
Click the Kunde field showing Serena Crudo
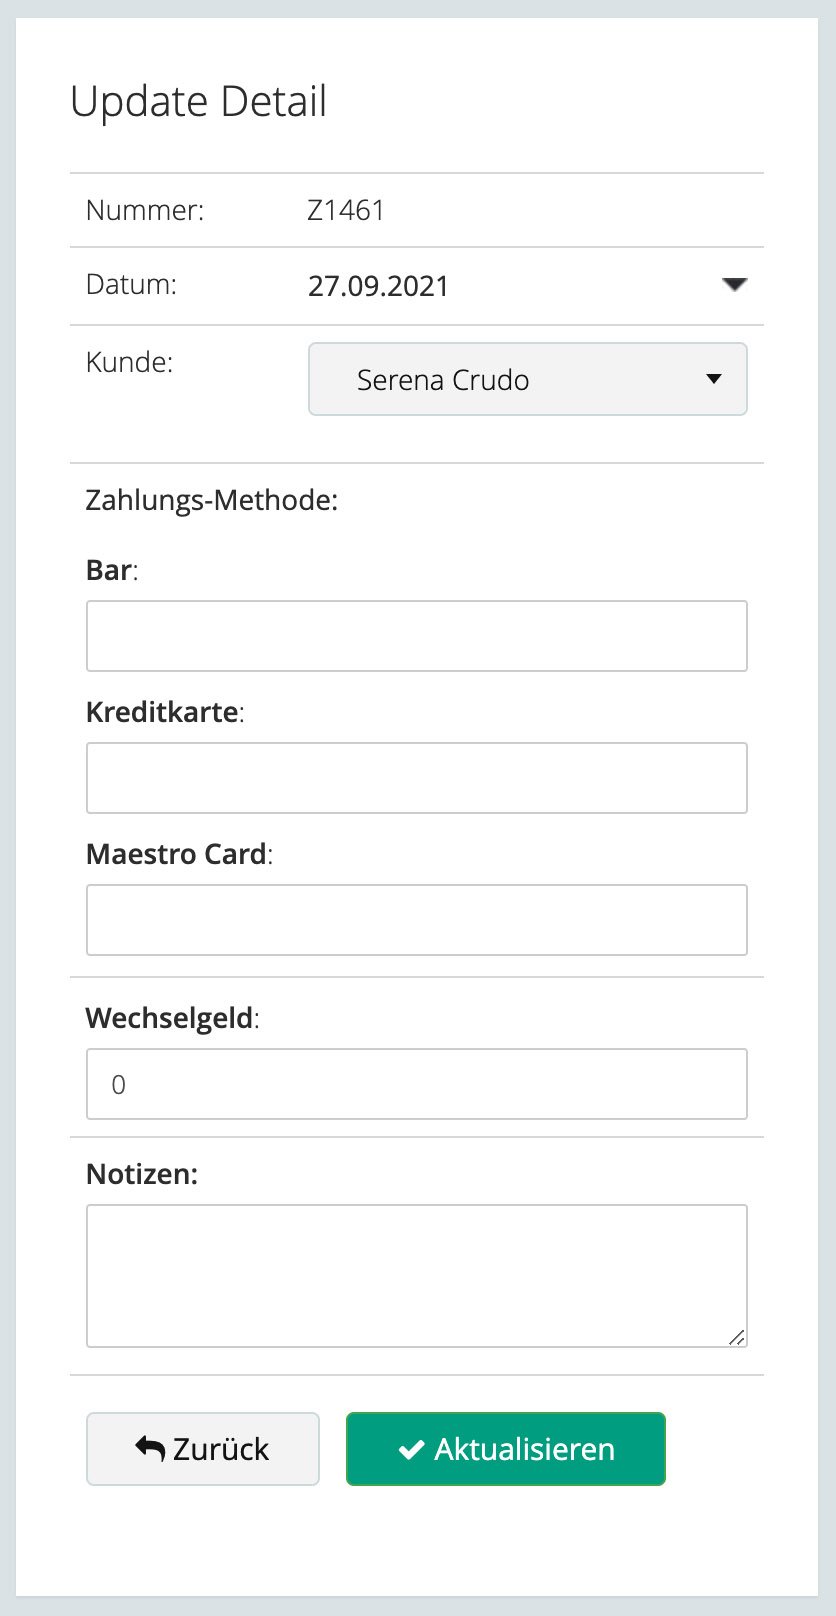443,379
